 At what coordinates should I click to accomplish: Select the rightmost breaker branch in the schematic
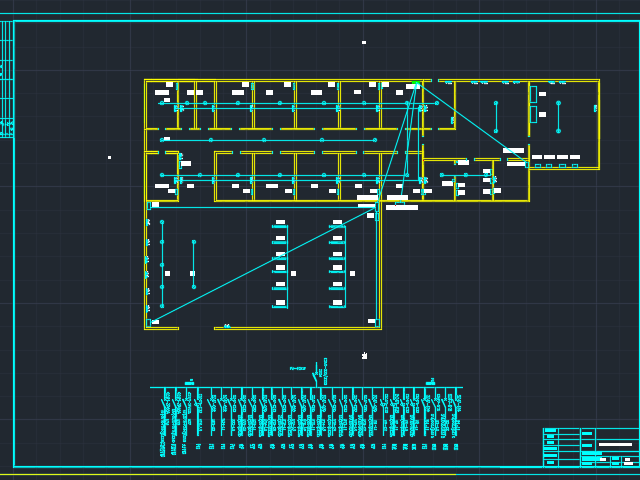[x=457, y=418]
